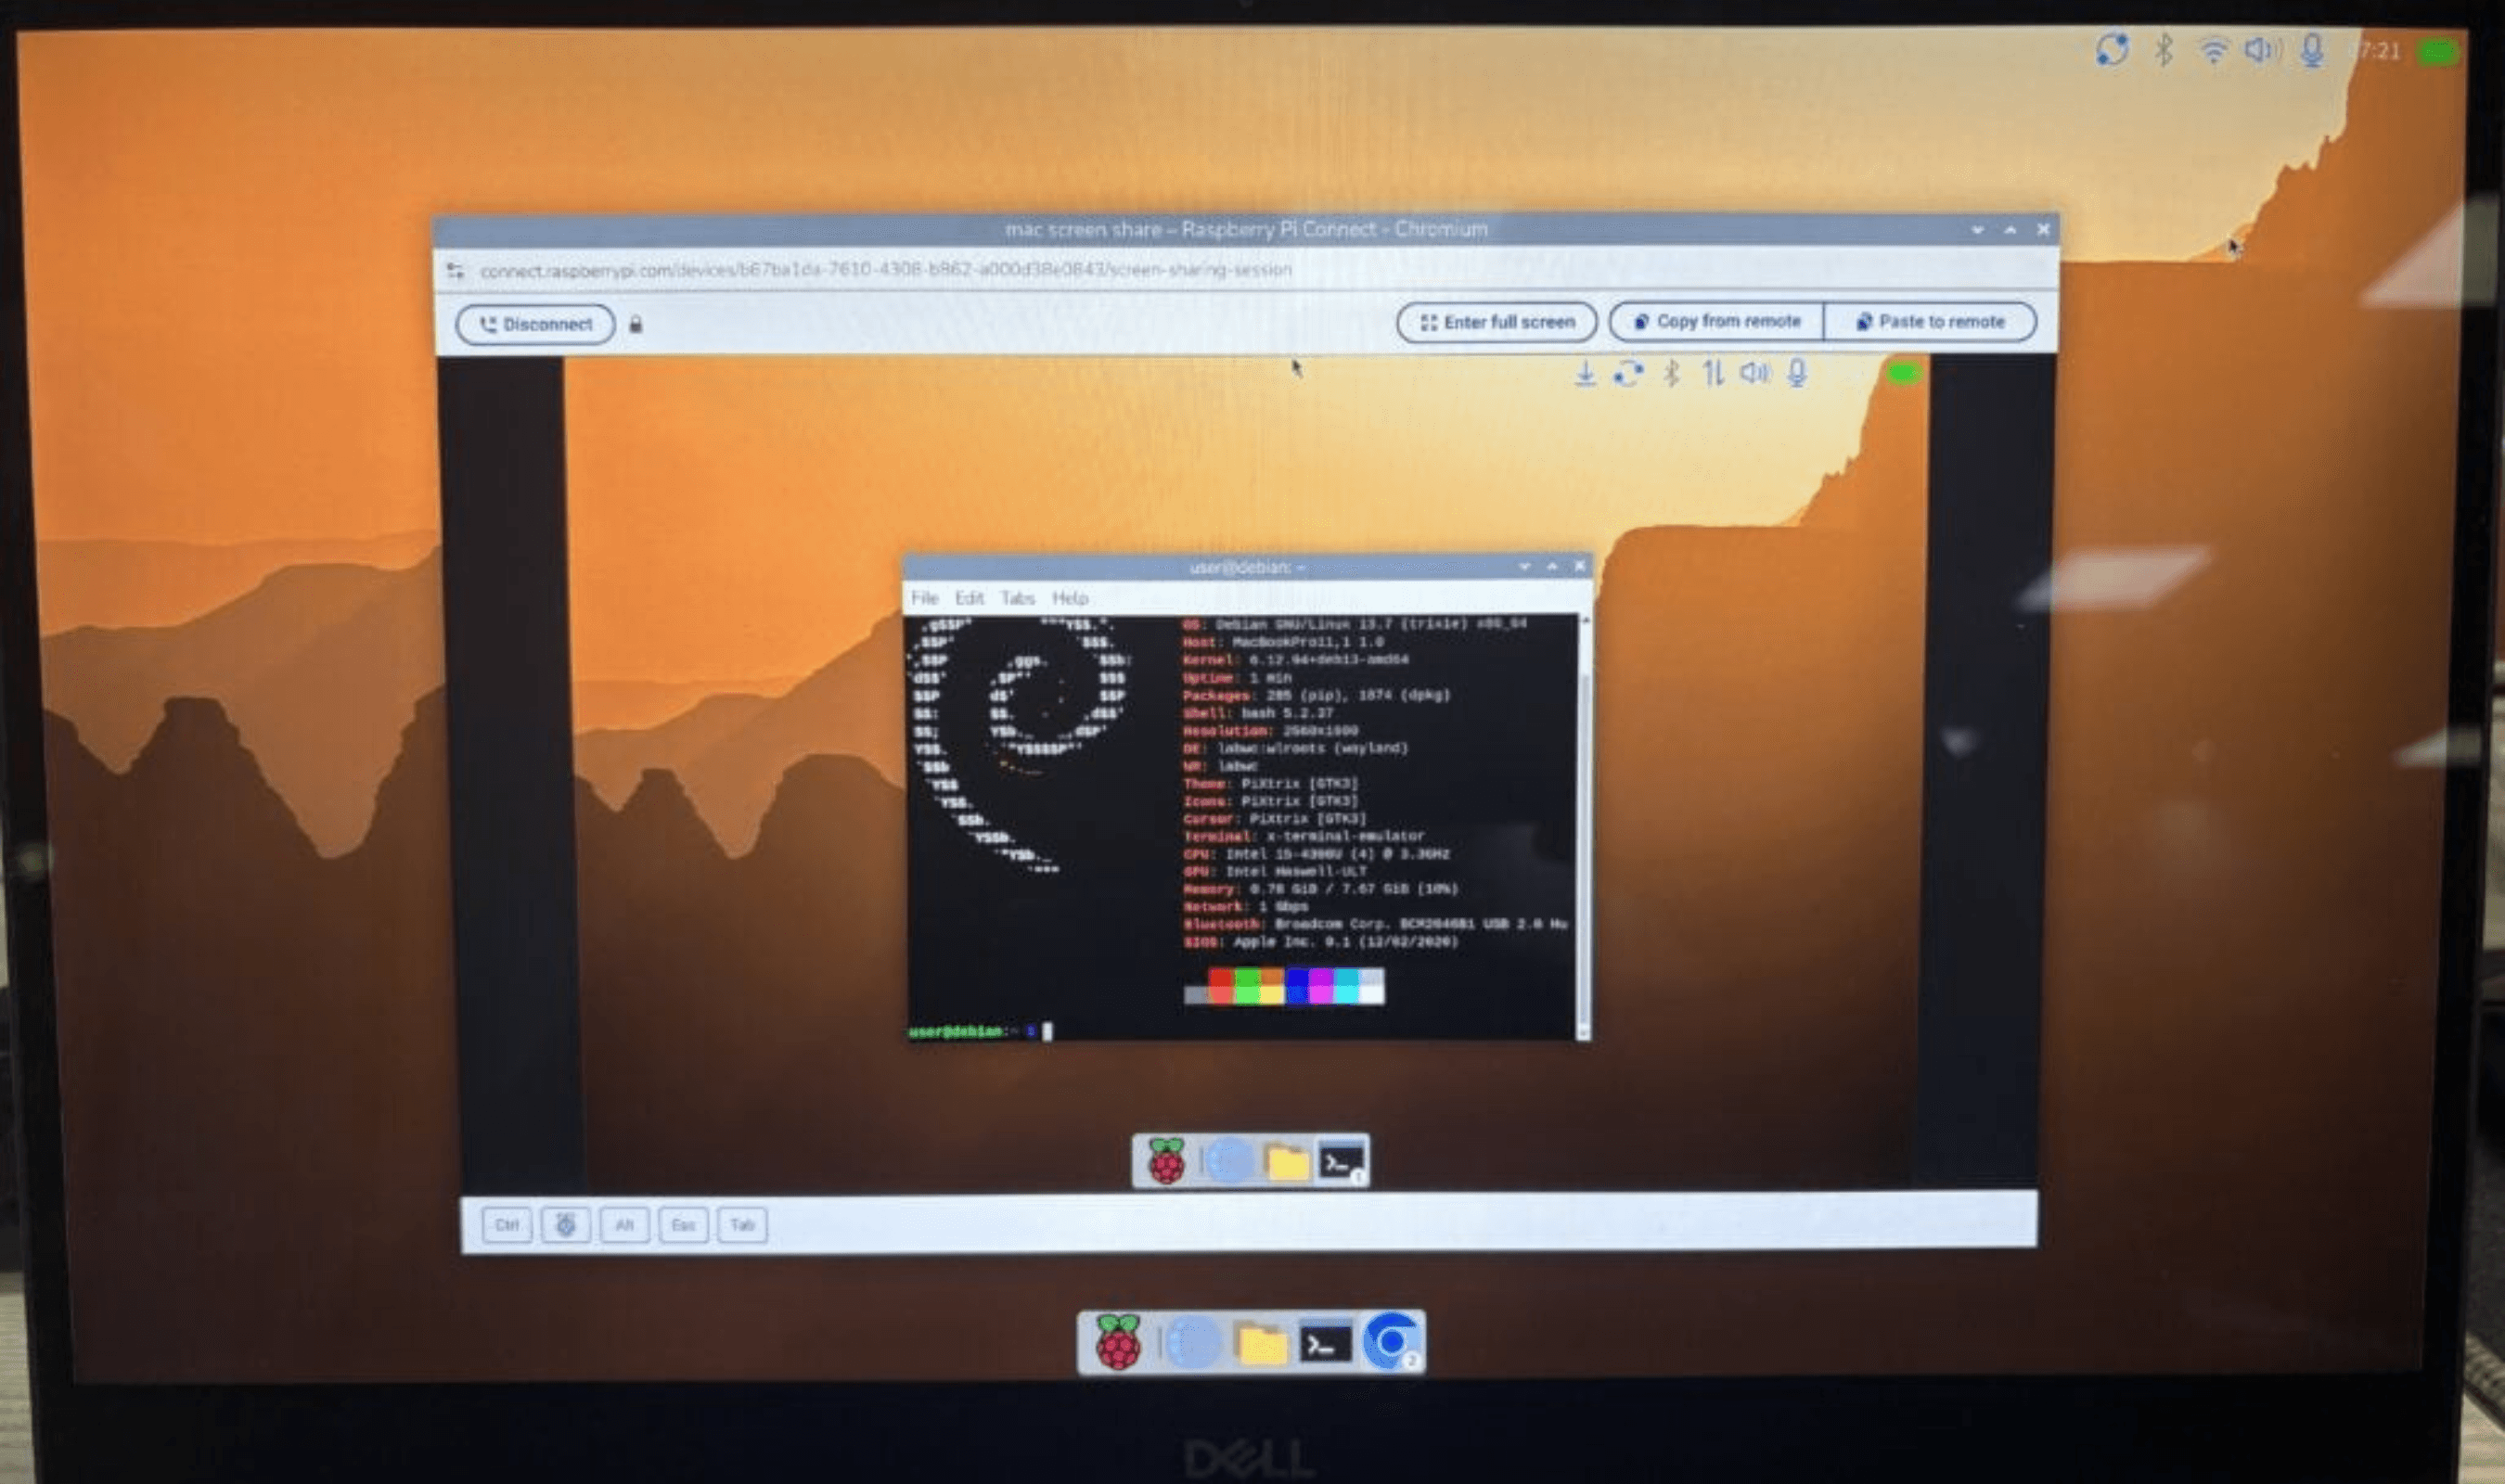Open Raspberry Pi menu in remote dock

click(x=1166, y=1161)
